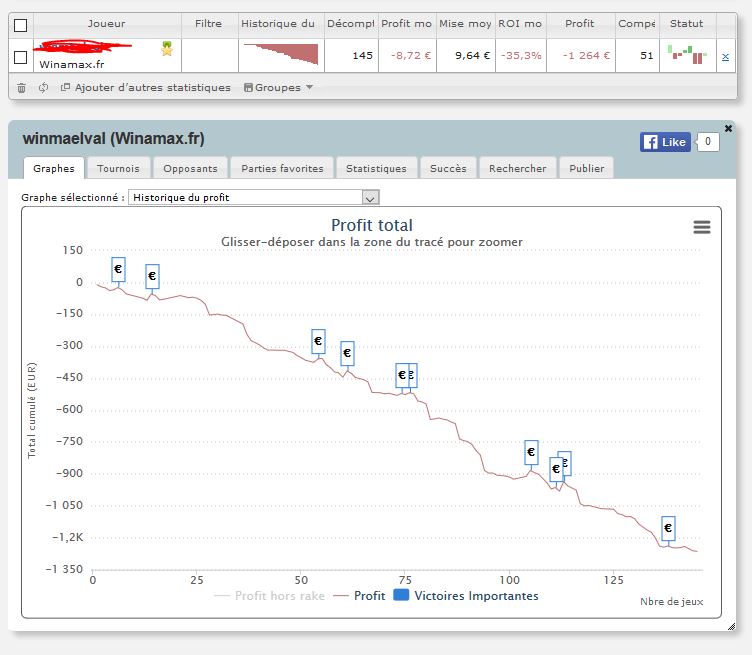Click euro marker near game 54
The width and height of the screenshot is (752, 655).
(318, 341)
